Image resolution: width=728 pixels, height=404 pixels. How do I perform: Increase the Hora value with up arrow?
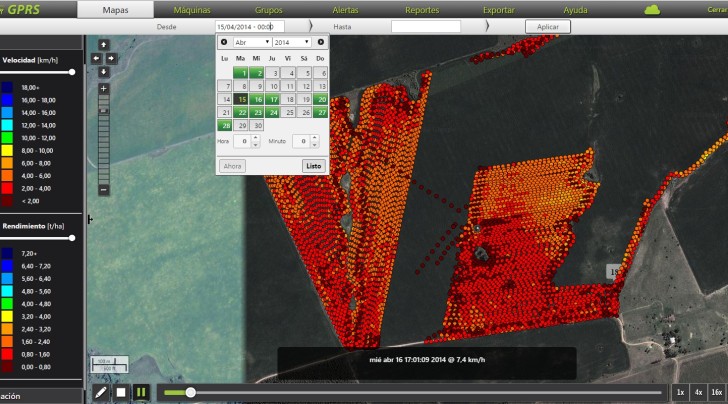pyautogui.click(x=257, y=139)
